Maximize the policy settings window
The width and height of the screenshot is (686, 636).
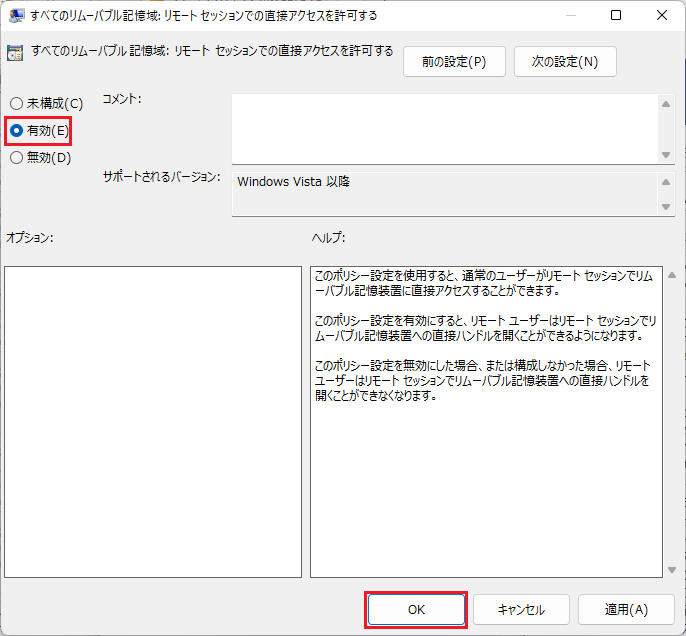[615, 16]
